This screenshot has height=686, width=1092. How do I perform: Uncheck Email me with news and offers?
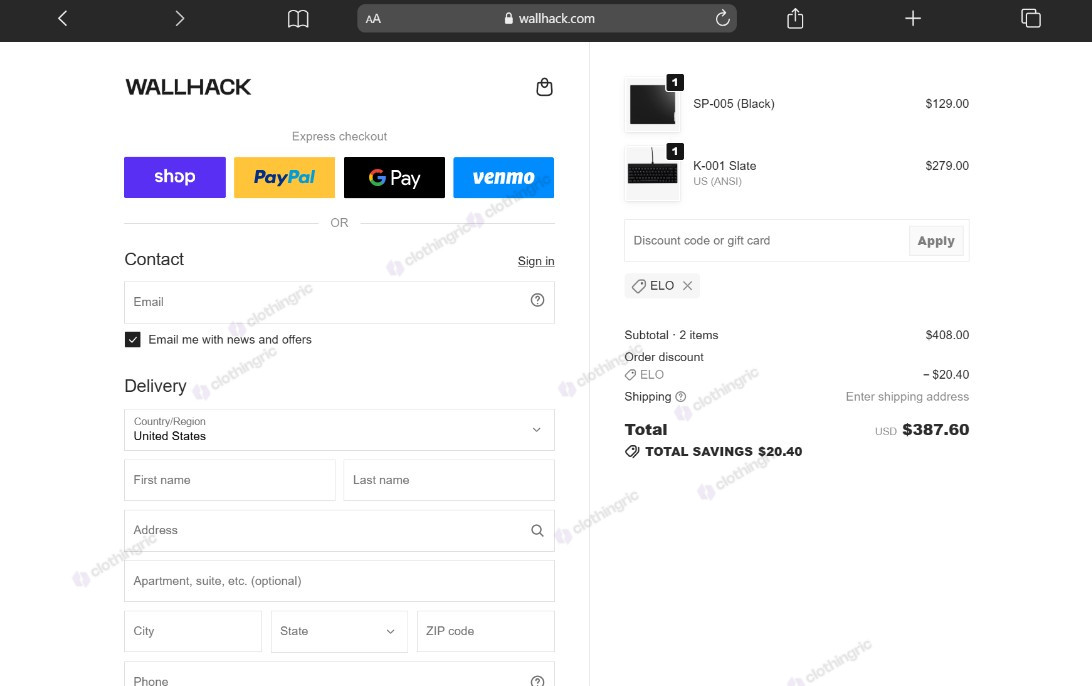coord(132,339)
